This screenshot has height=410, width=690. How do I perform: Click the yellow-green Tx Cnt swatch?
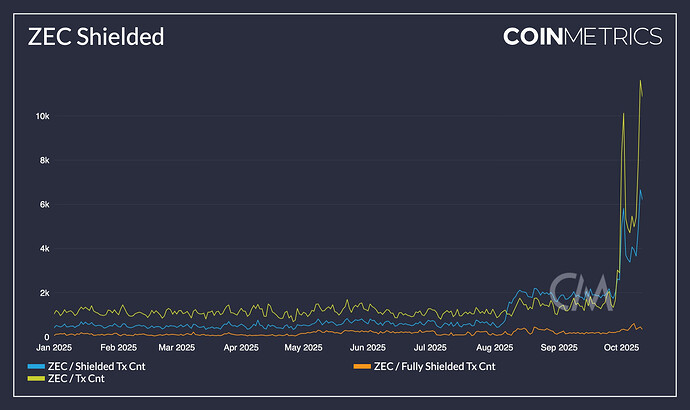[x=36, y=378]
